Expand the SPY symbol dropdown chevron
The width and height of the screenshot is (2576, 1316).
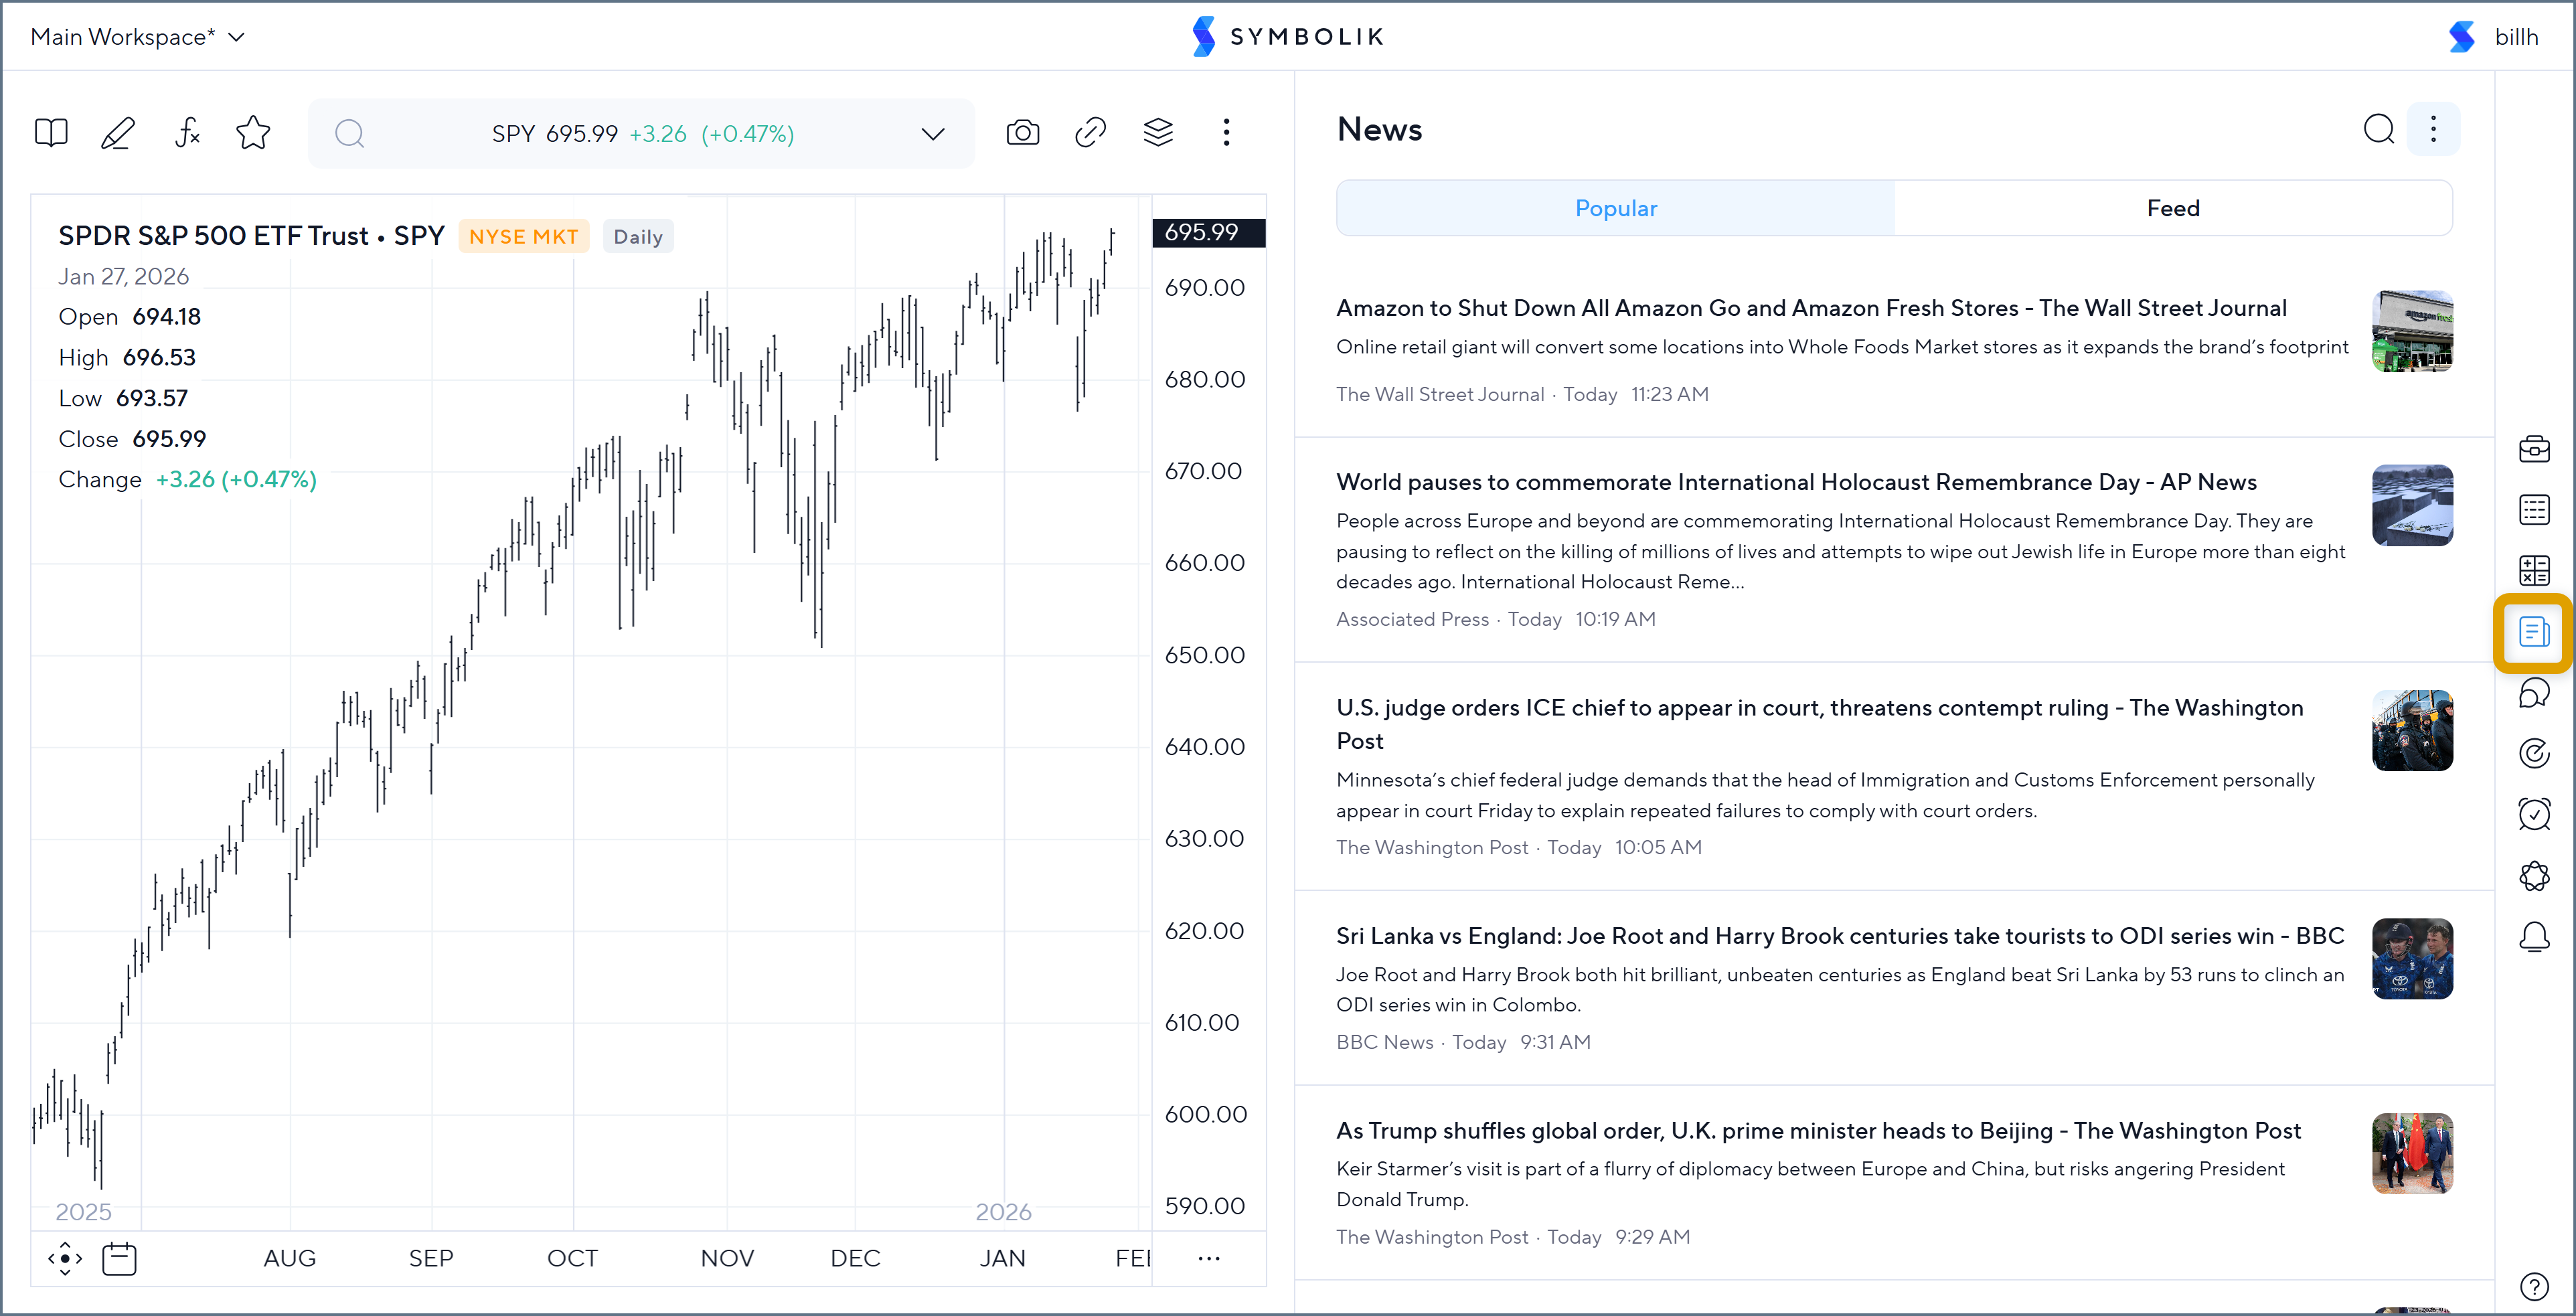coord(932,134)
